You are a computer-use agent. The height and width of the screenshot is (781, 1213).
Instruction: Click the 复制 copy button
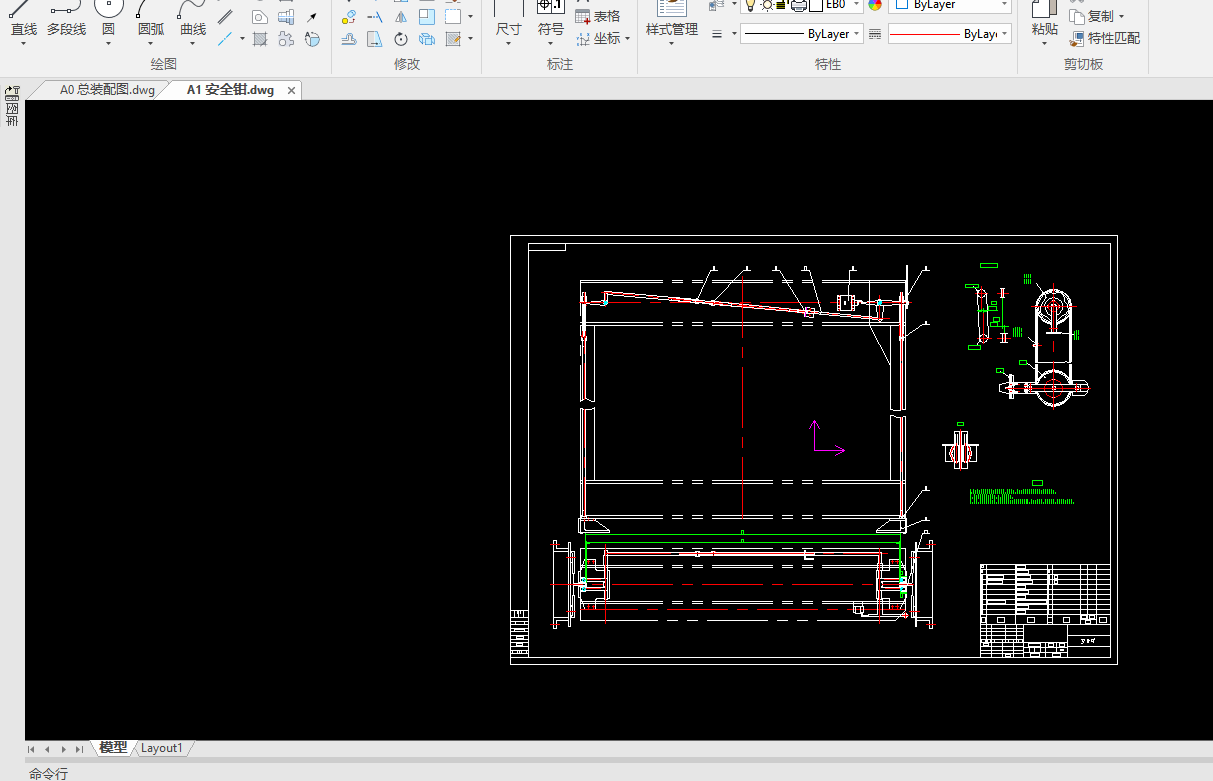pos(1097,16)
